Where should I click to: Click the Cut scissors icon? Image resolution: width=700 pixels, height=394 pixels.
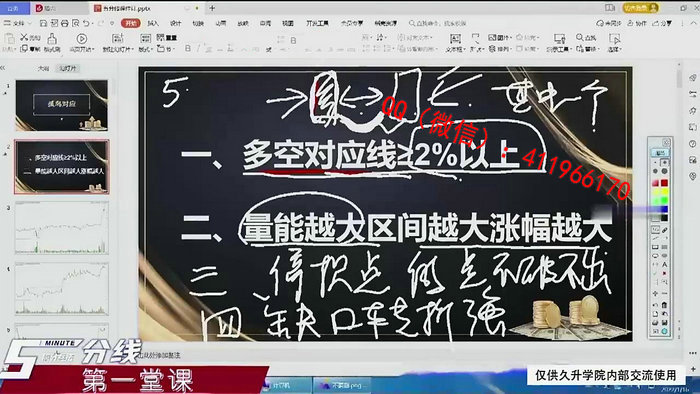[x=24, y=37]
